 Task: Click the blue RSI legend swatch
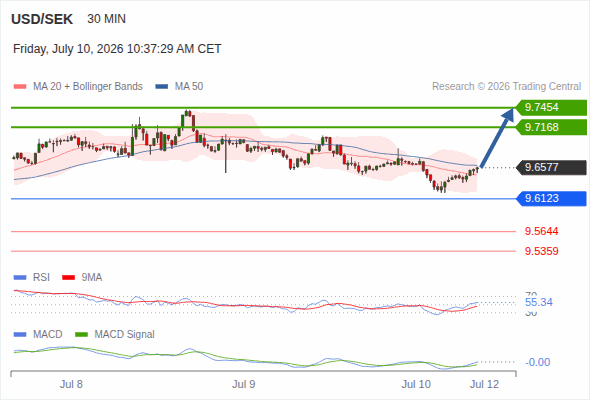tap(20, 278)
